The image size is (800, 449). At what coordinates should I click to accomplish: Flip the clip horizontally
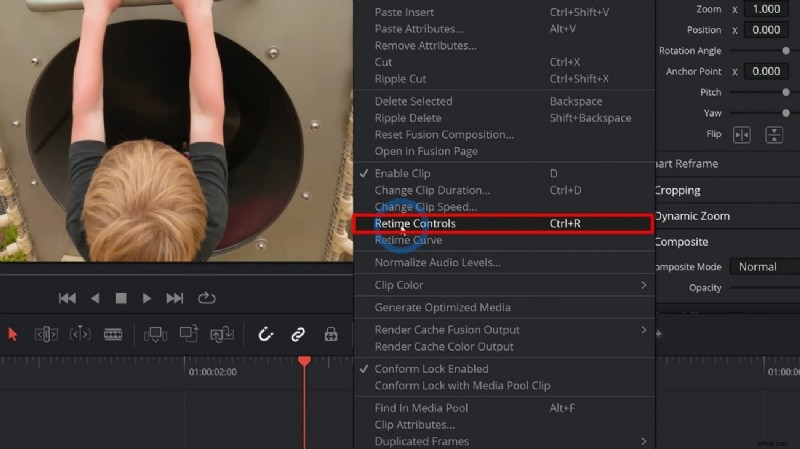[742, 135]
